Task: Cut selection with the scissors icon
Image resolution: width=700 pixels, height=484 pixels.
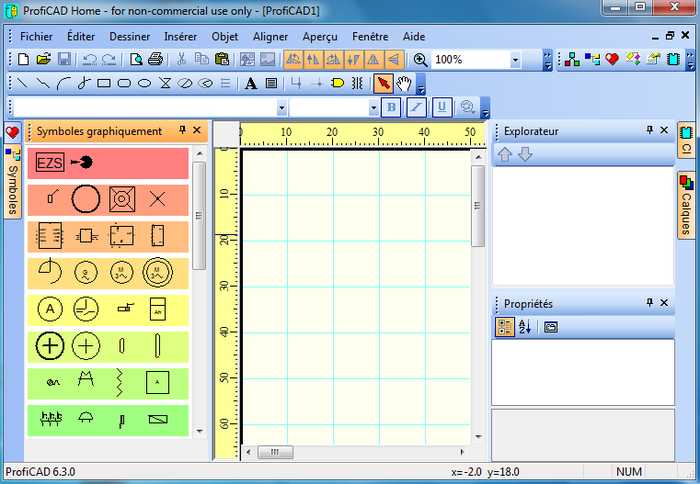Action: 181,59
